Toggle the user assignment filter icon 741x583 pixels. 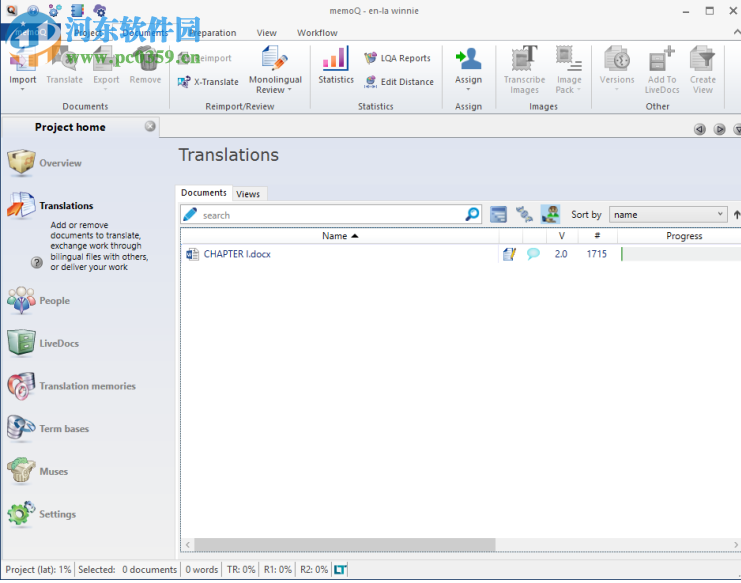[550, 214]
